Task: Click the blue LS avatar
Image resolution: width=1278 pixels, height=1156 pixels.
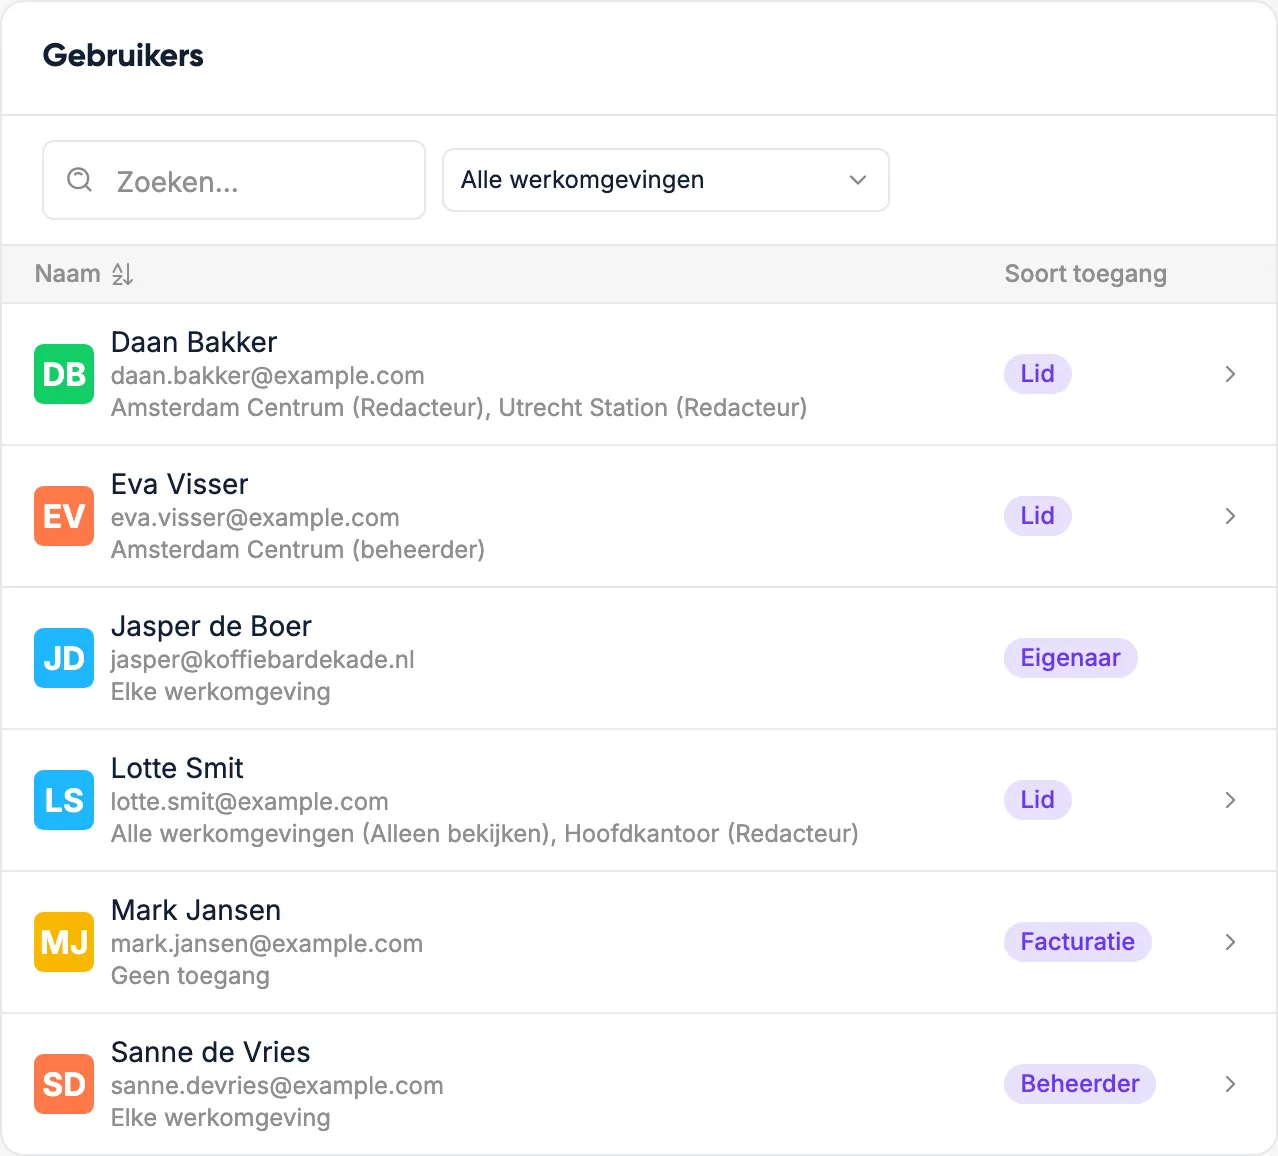Action: (x=64, y=800)
